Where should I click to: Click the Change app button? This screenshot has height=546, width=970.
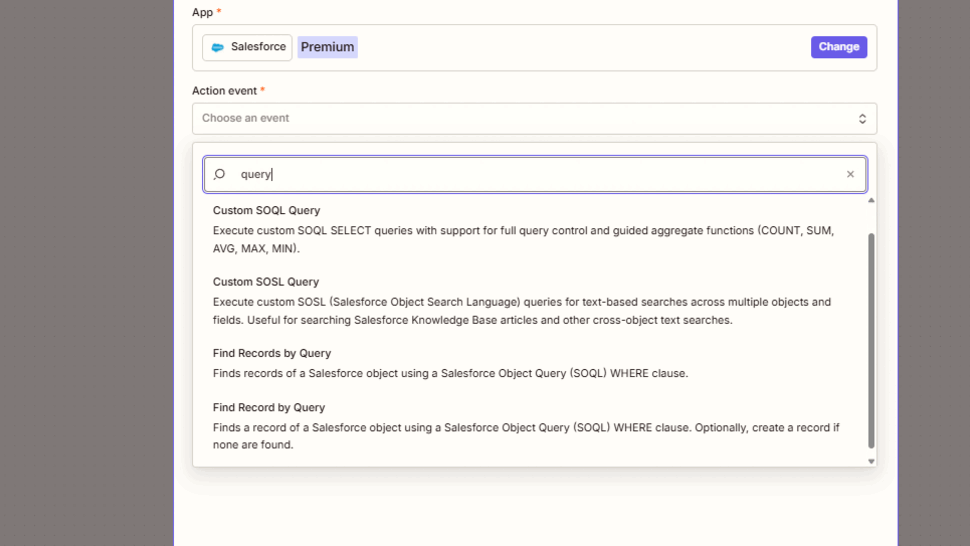pyautogui.click(x=838, y=47)
